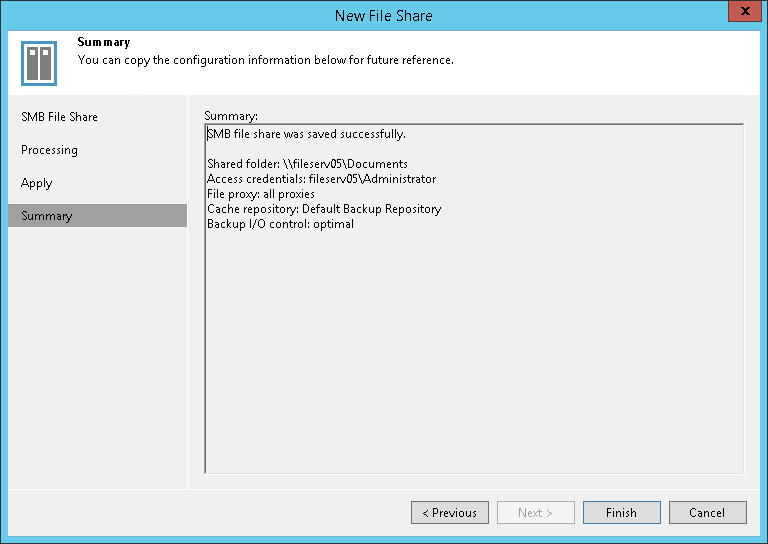Click the 'Backup I/O control: optimal' line

[x=280, y=224]
